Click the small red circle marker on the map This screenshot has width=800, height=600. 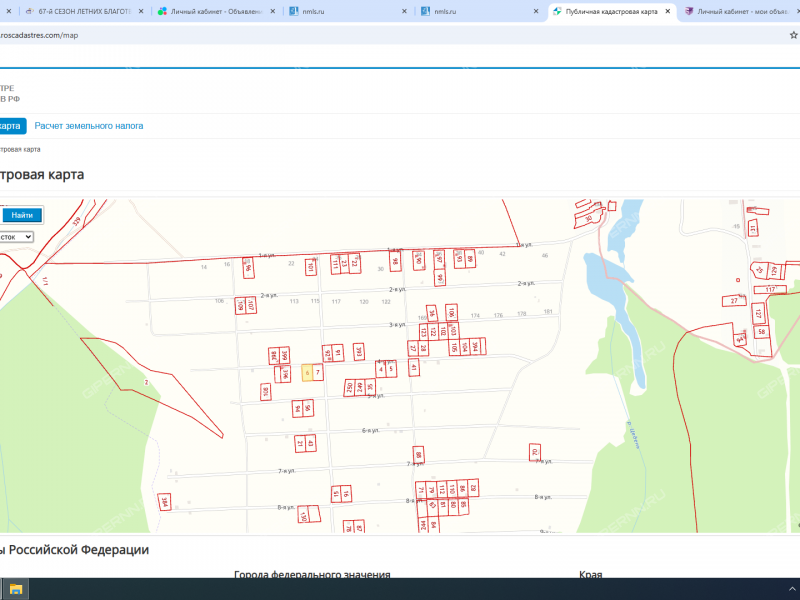click(x=738, y=280)
